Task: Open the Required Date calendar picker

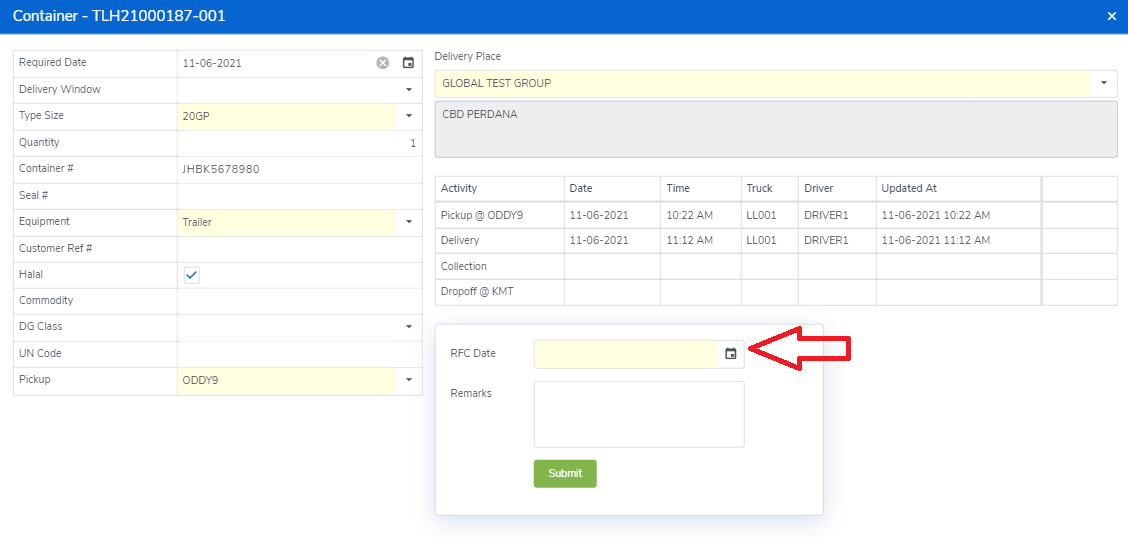Action: click(408, 63)
